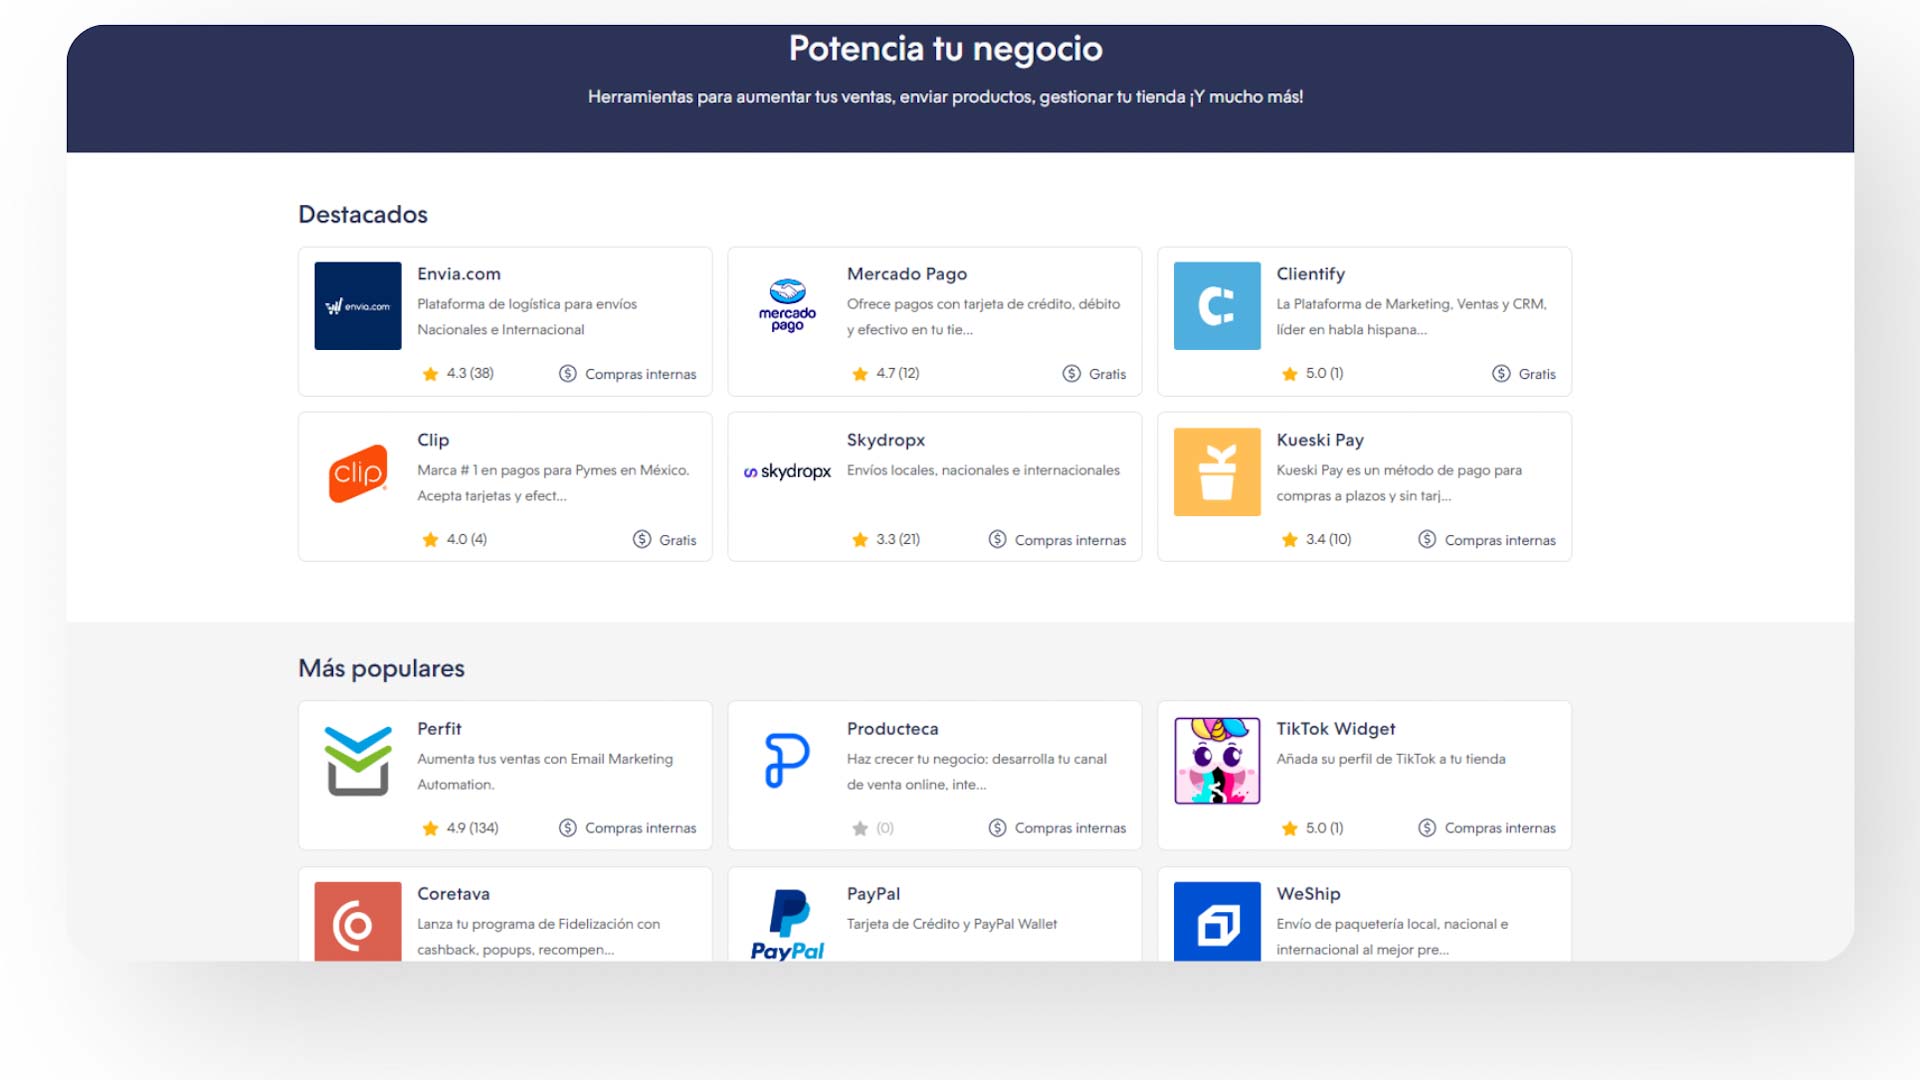Click the 'Más populares' section heading

tap(381, 667)
